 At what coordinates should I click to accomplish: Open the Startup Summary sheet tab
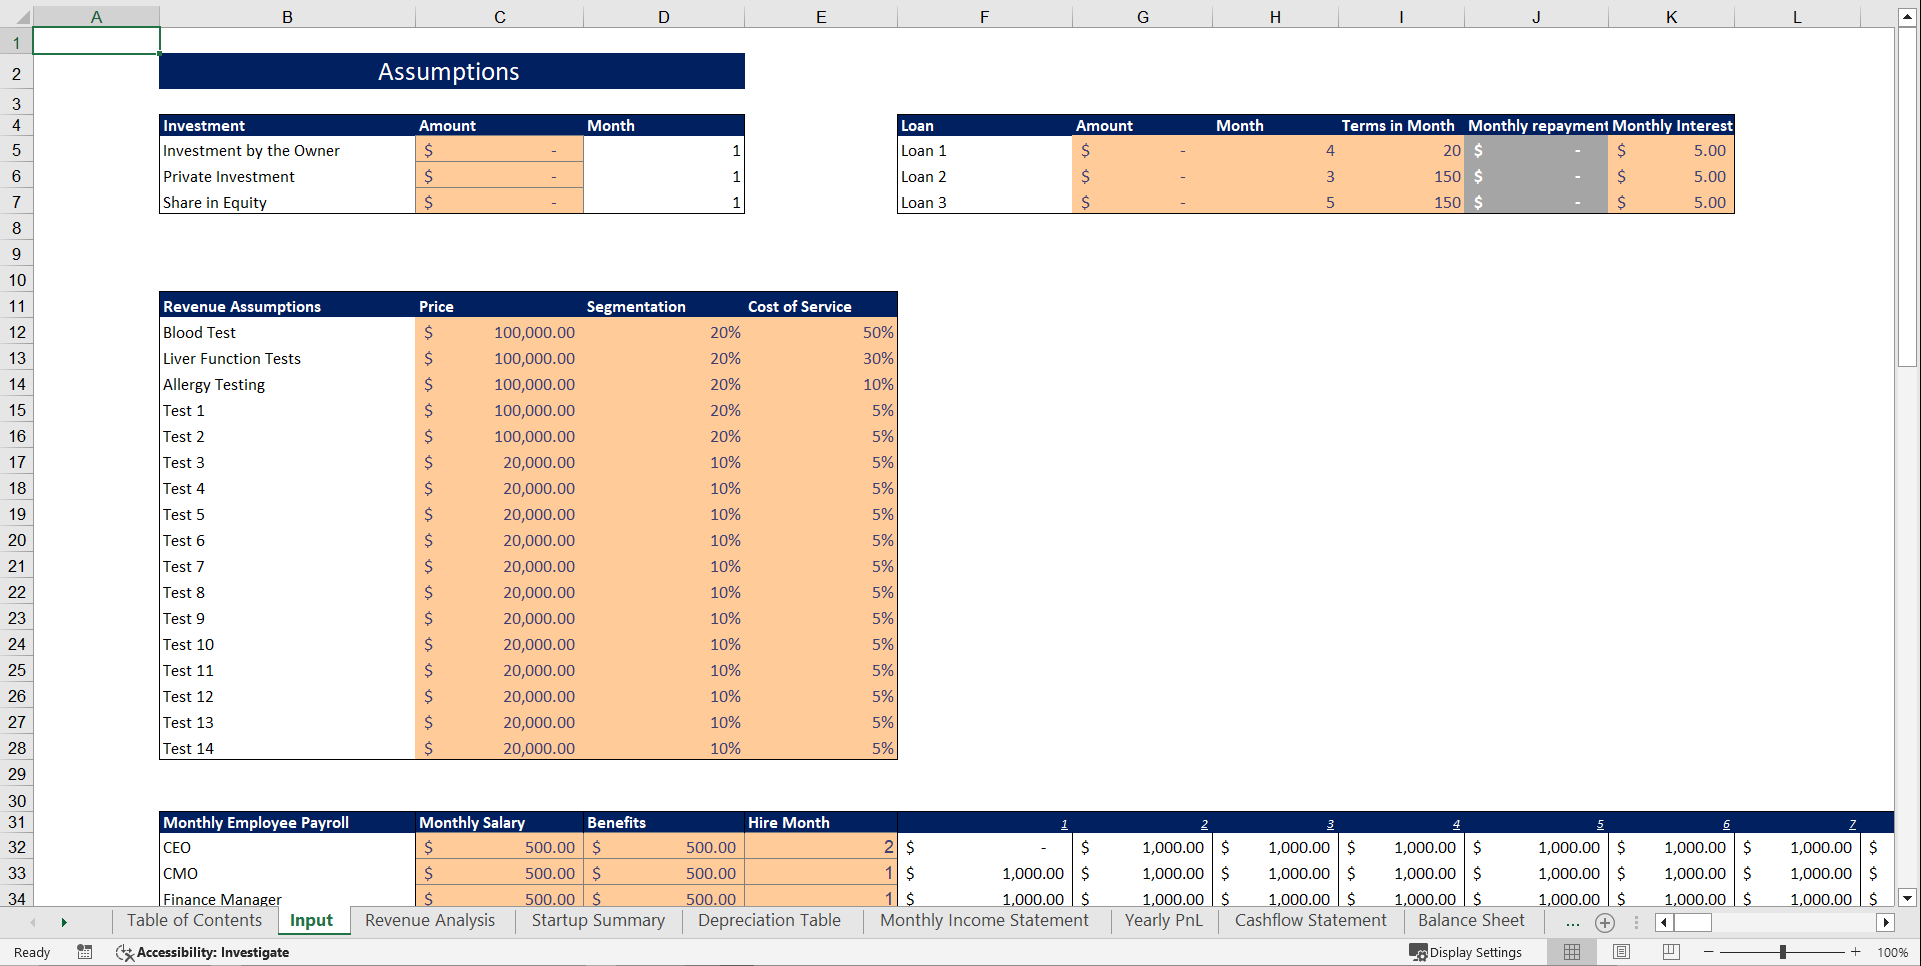pos(598,921)
